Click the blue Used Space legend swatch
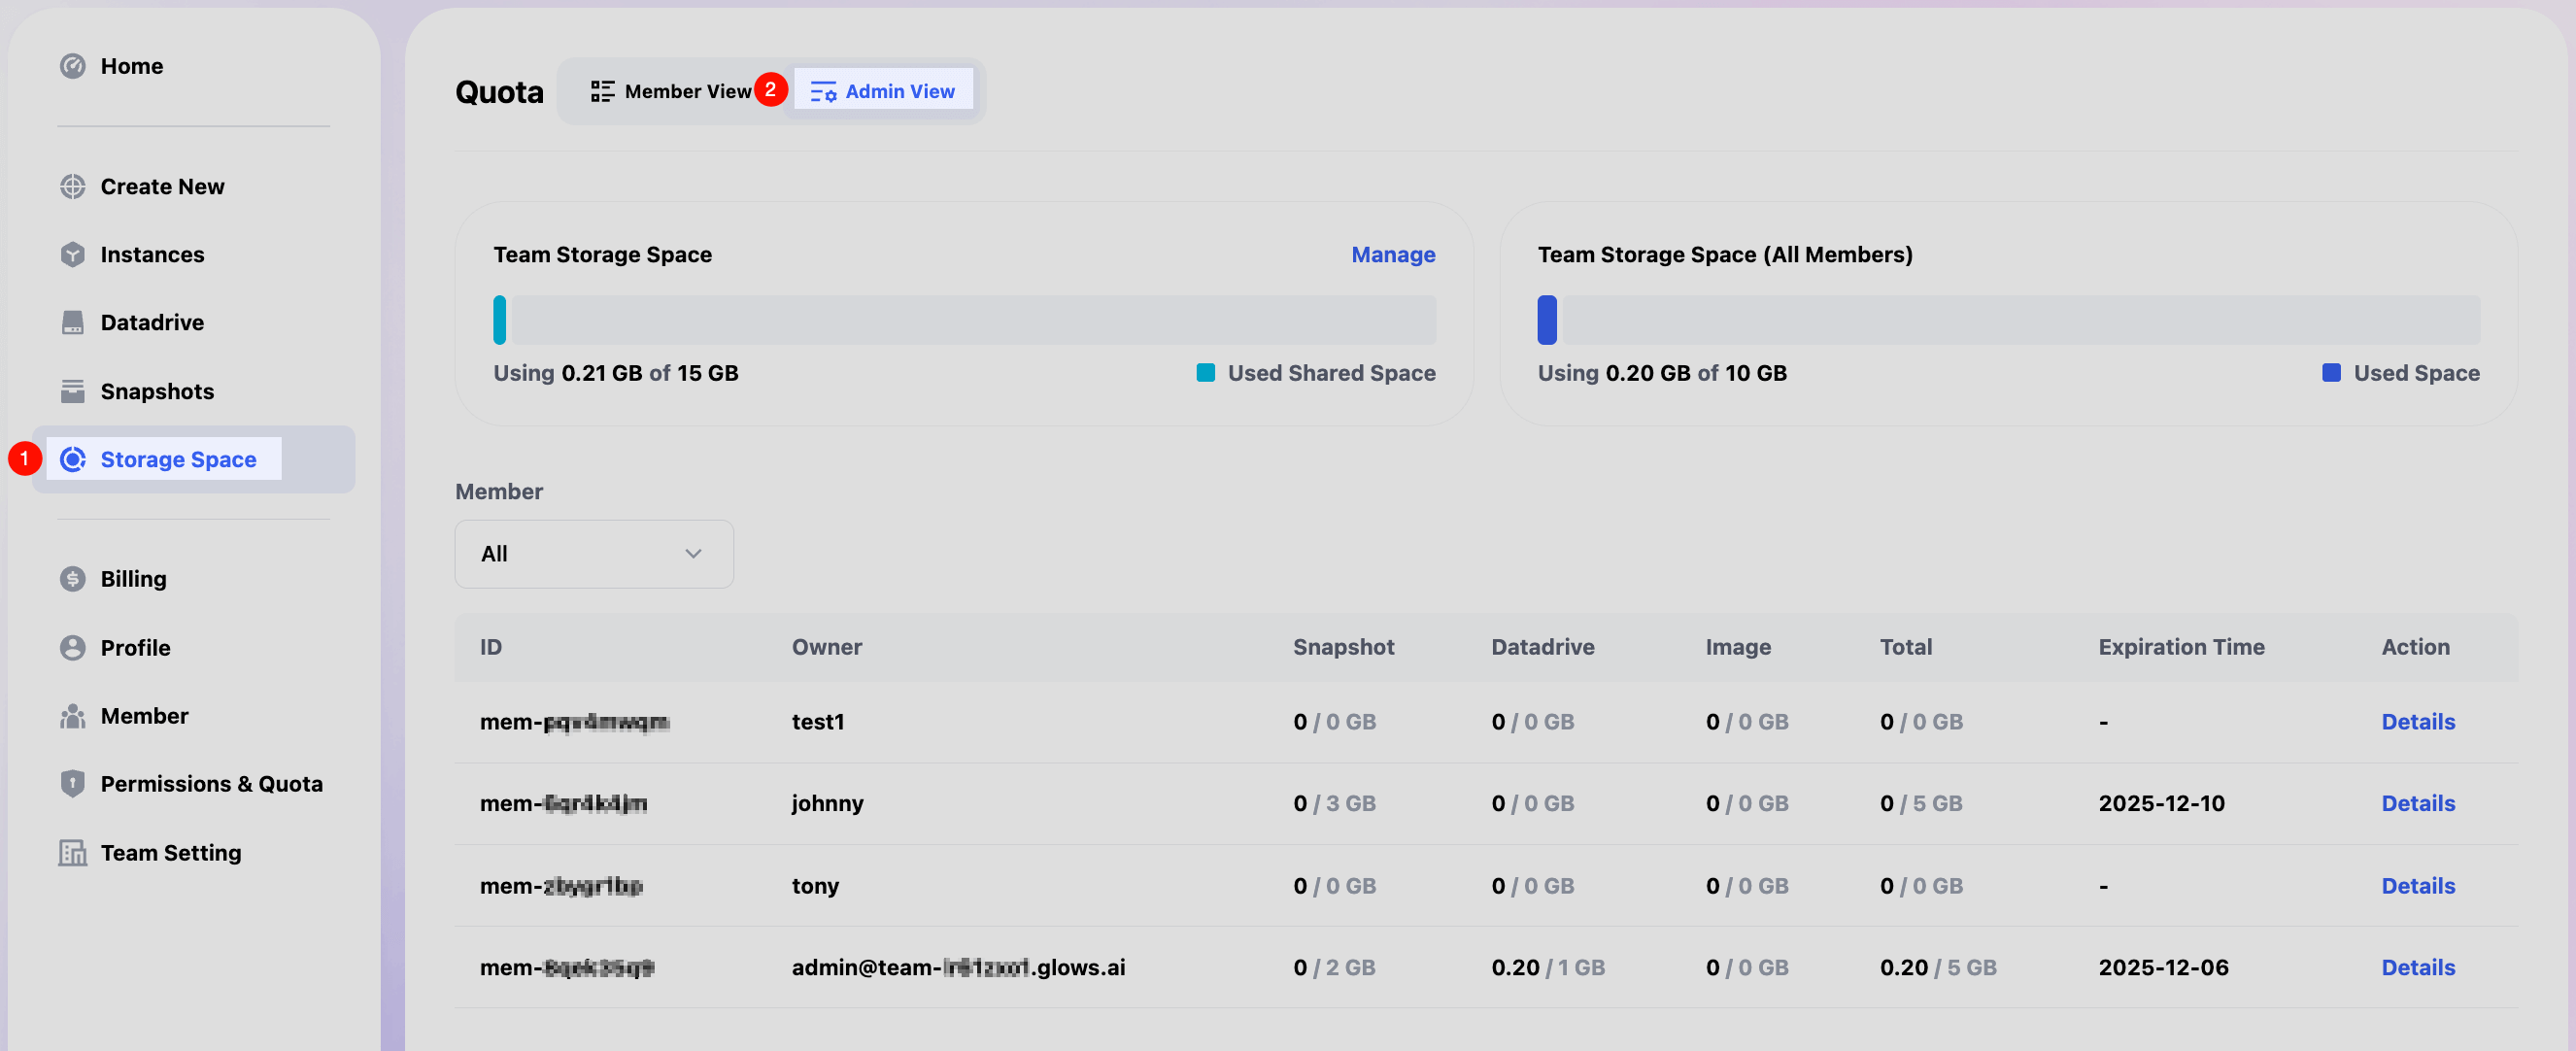 (2330, 373)
